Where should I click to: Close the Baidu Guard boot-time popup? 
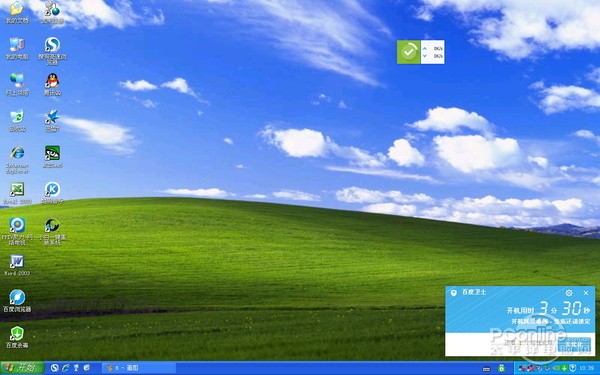pyautogui.click(x=586, y=293)
